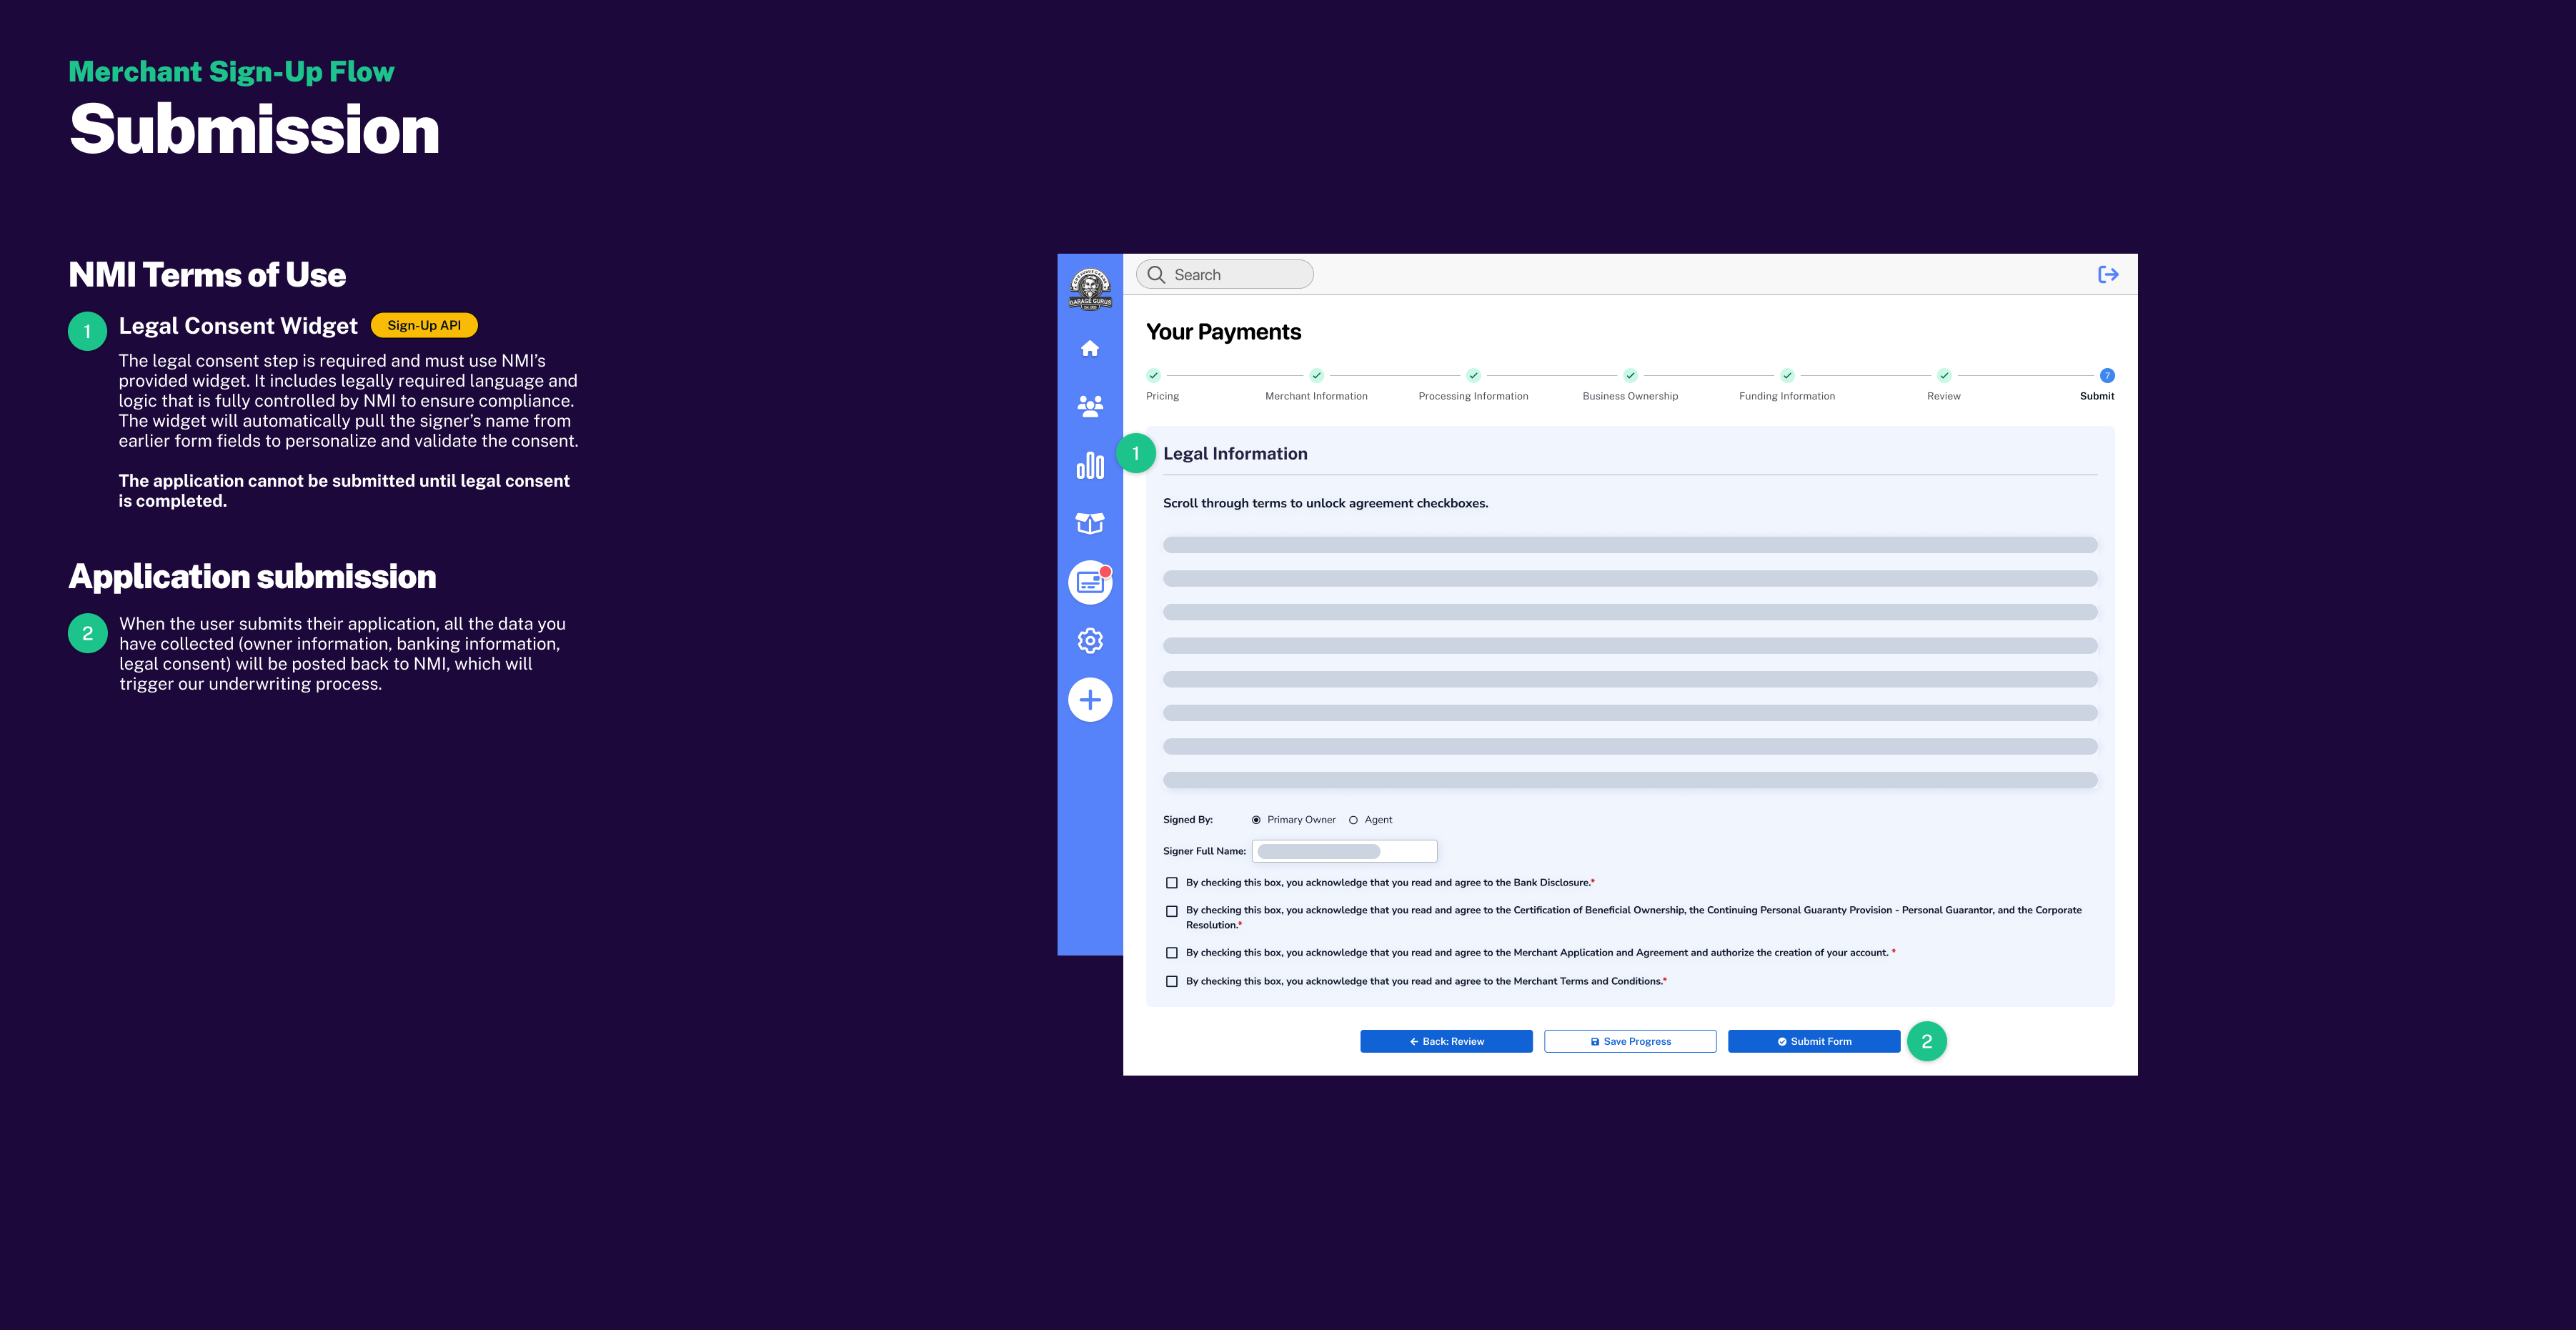Screen dimensions: 2576x1330
Task: Click the Garage Gurus logo
Action: tap(1090, 290)
